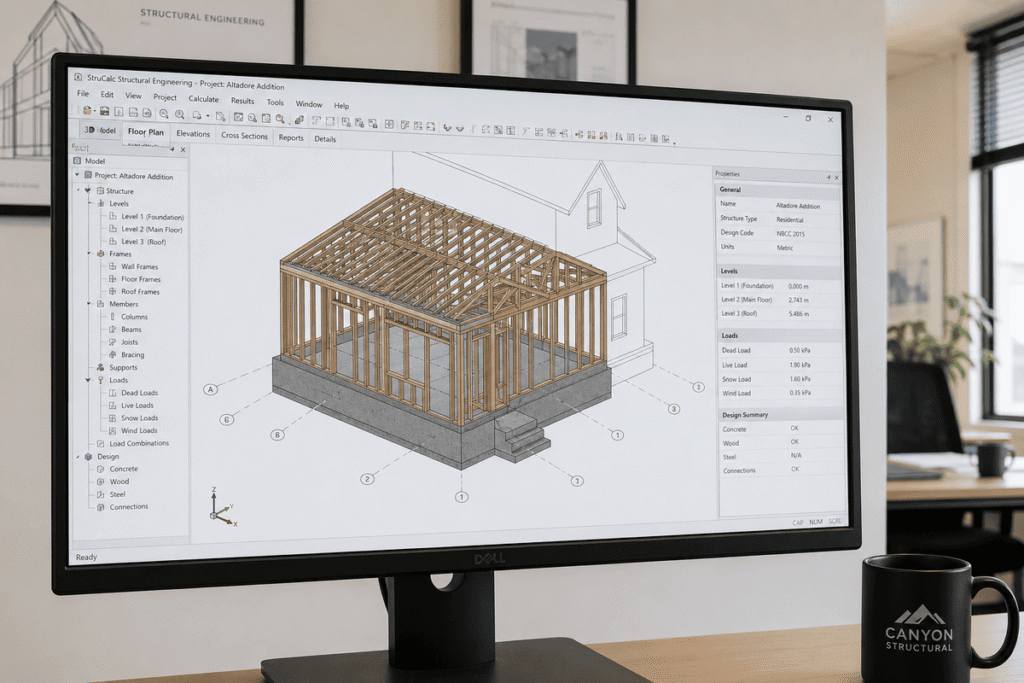The height and width of the screenshot is (683, 1024).
Task: Close the Properties panel
Action: [x=837, y=177]
